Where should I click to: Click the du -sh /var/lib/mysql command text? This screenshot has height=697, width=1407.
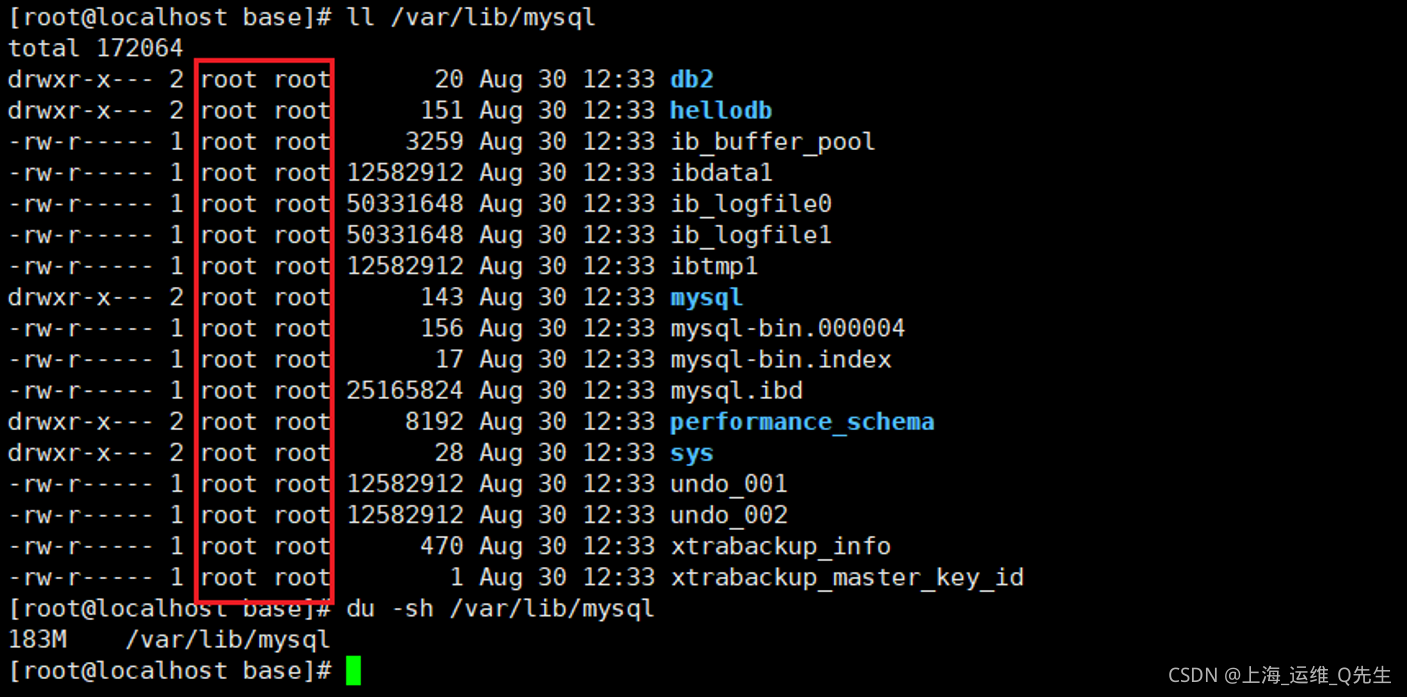tap(500, 608)
